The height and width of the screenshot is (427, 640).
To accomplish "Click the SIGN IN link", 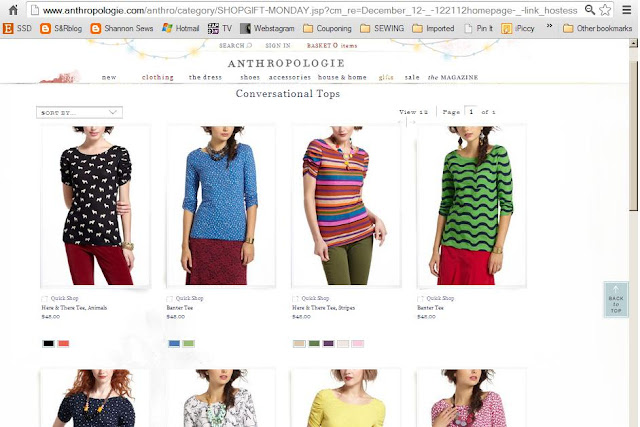I will point(278,46).
